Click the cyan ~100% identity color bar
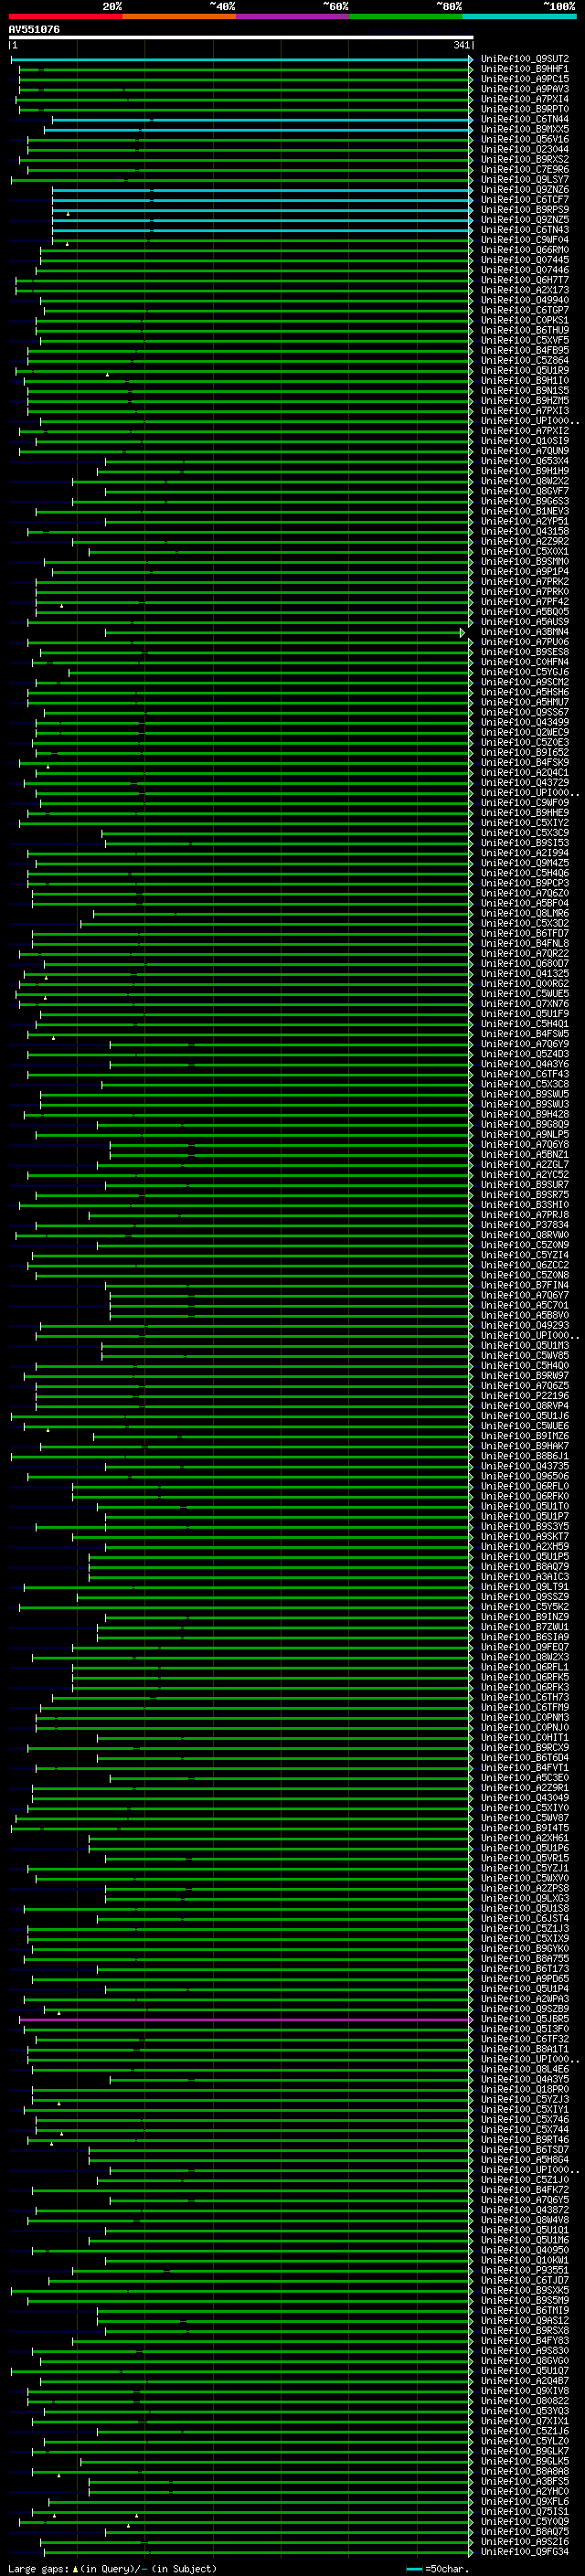The image size is (585, 2576). pyautogui.click(x=520, y=16)
